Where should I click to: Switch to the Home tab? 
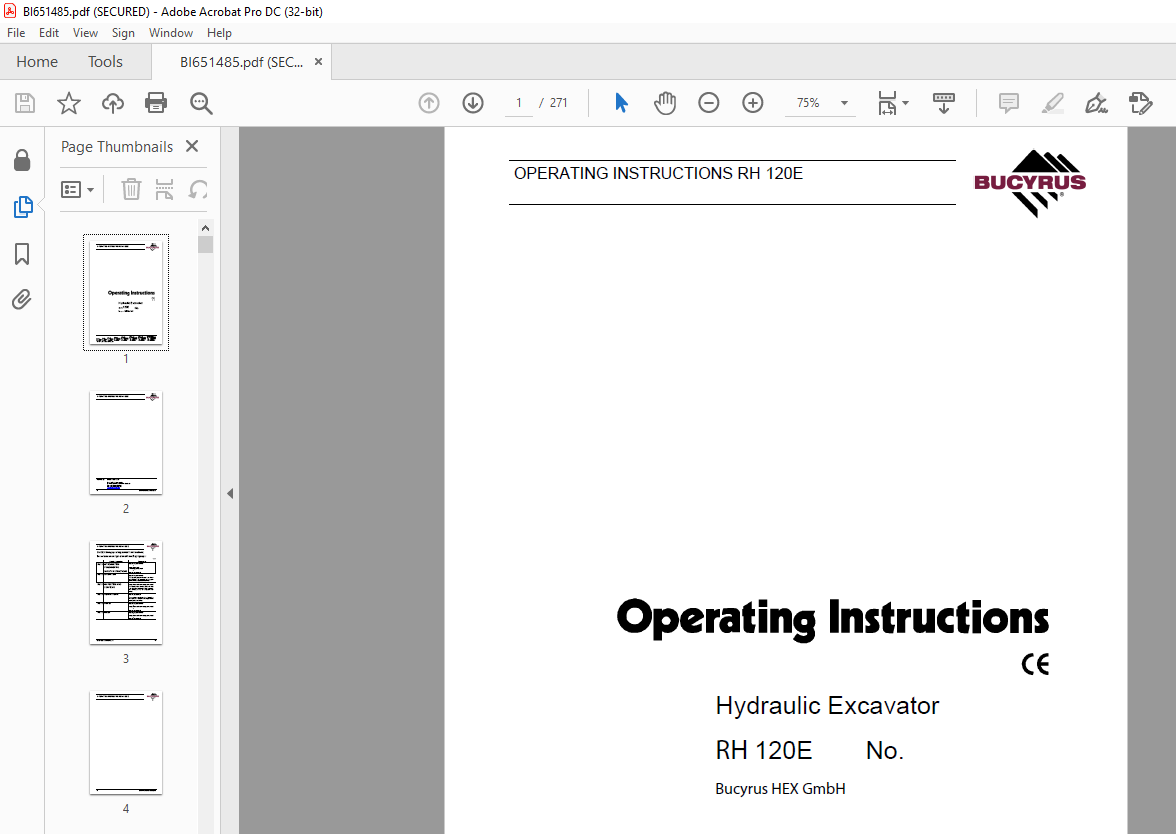pyautogui.click(x=37, y=62)
